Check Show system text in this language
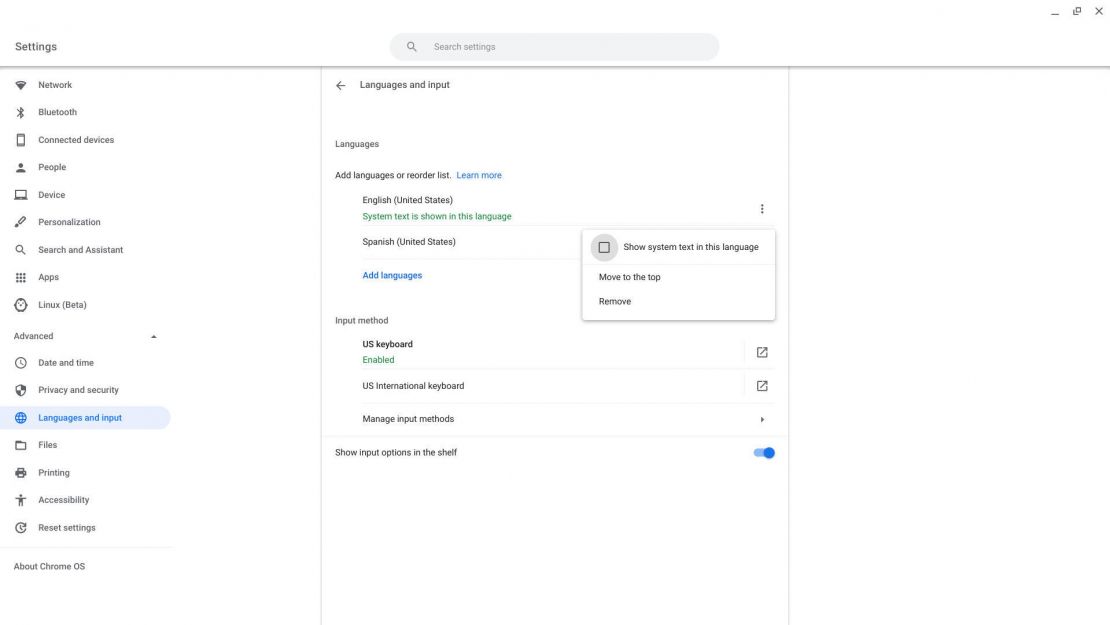Screen dimensions: 1110x625 tap(605, 246)
